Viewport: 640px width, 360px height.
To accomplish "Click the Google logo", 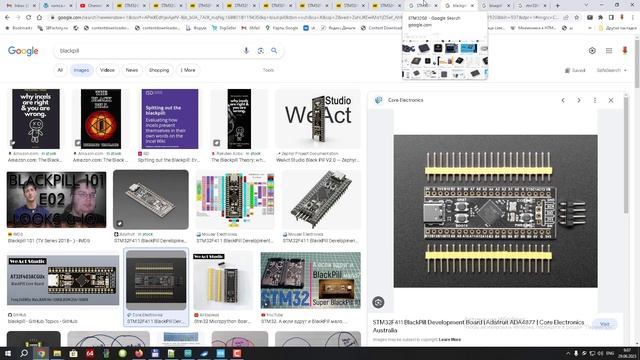I will coord(23,51).
